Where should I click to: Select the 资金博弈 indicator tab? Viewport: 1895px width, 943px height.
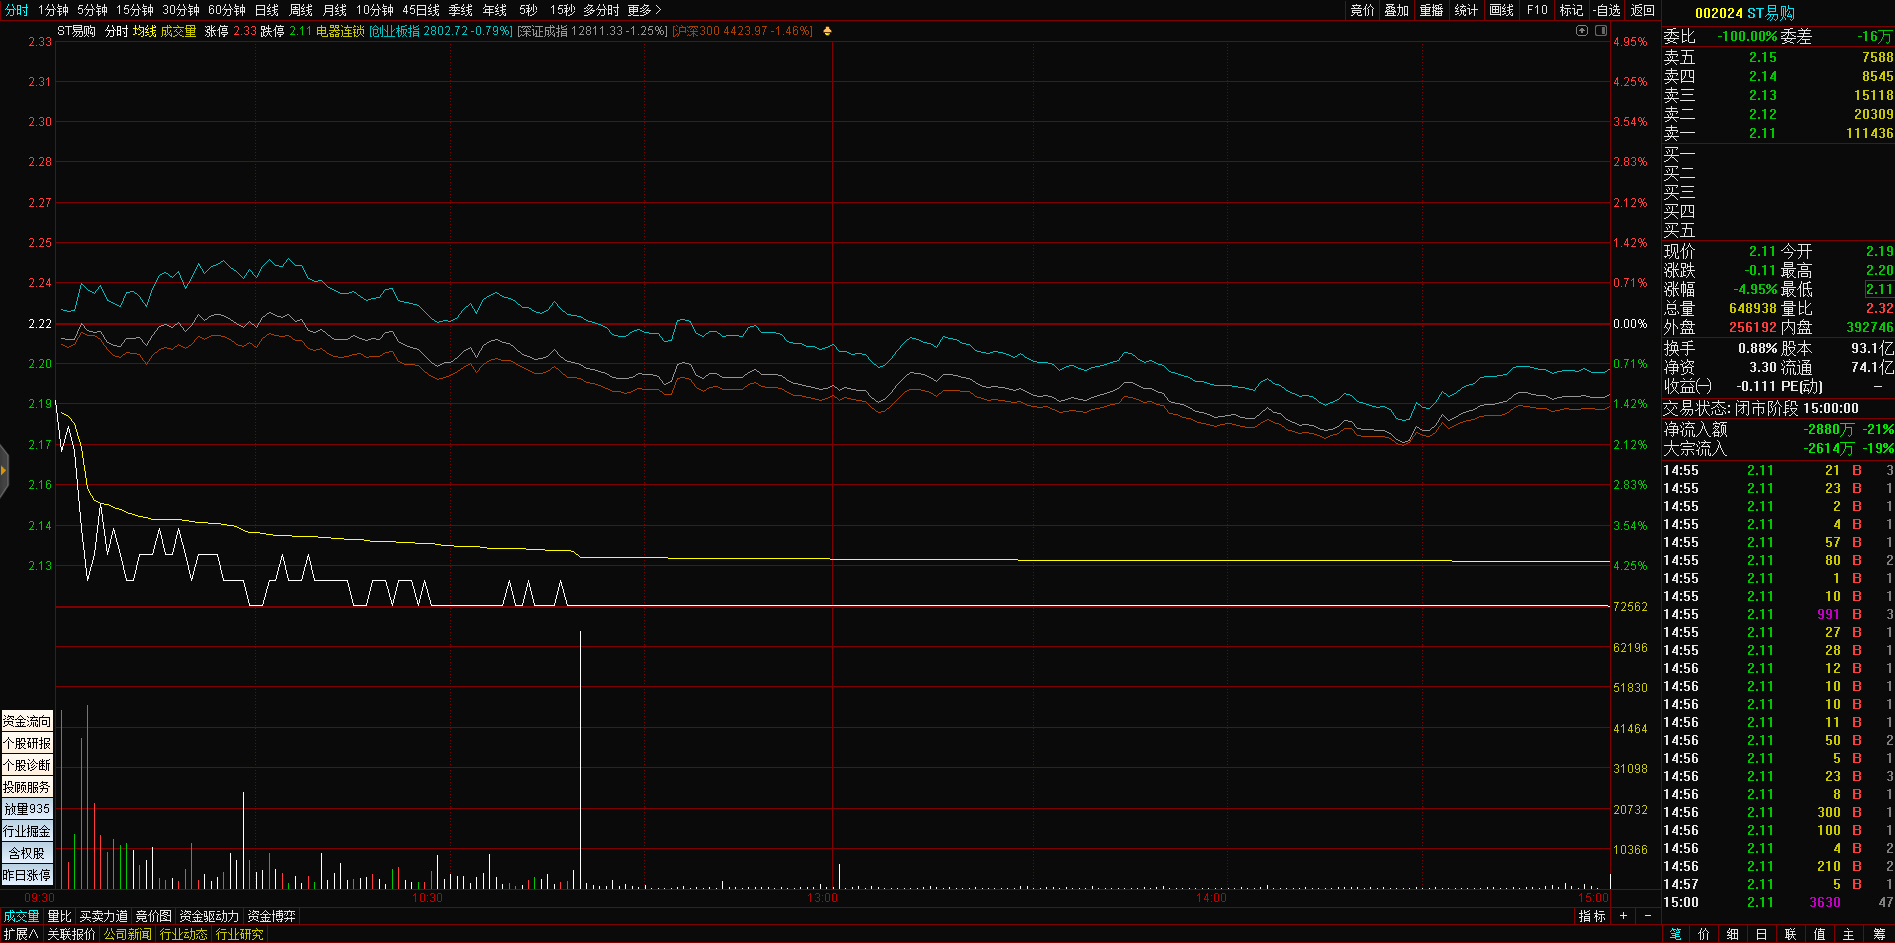pos(271,916)
